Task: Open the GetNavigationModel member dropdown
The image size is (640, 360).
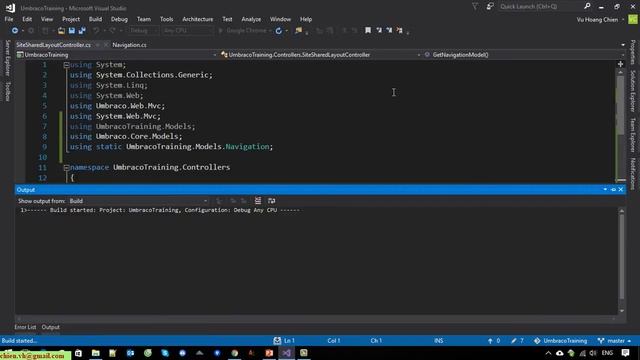Action: click(x=524, y=55)
